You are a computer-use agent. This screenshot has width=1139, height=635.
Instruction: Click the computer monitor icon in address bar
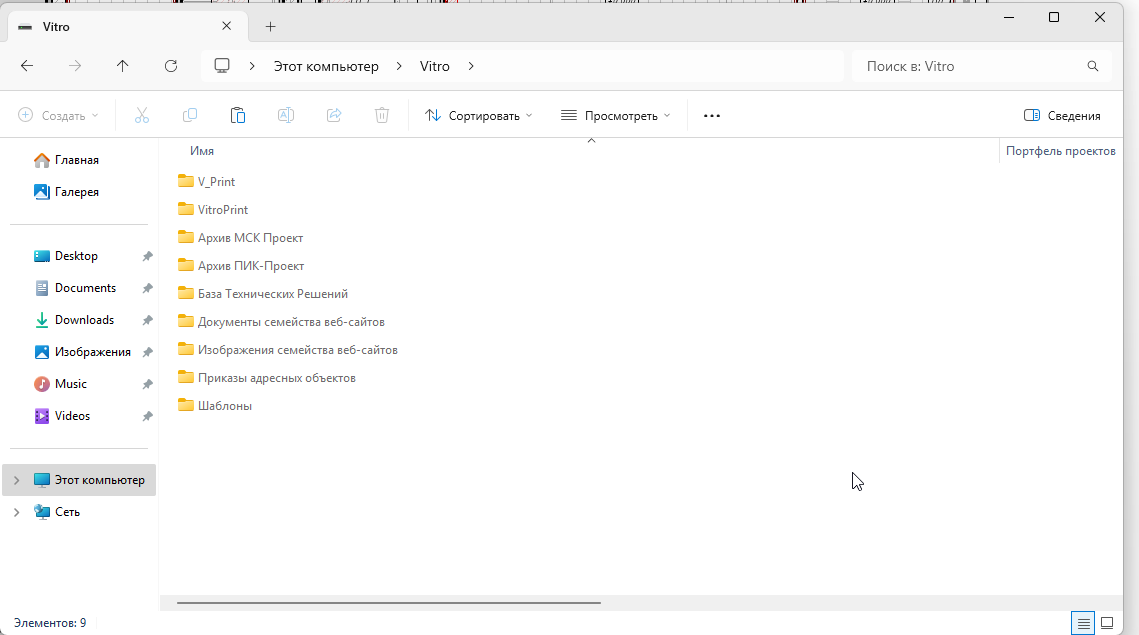pyautogui.click(x=222, y=66)
